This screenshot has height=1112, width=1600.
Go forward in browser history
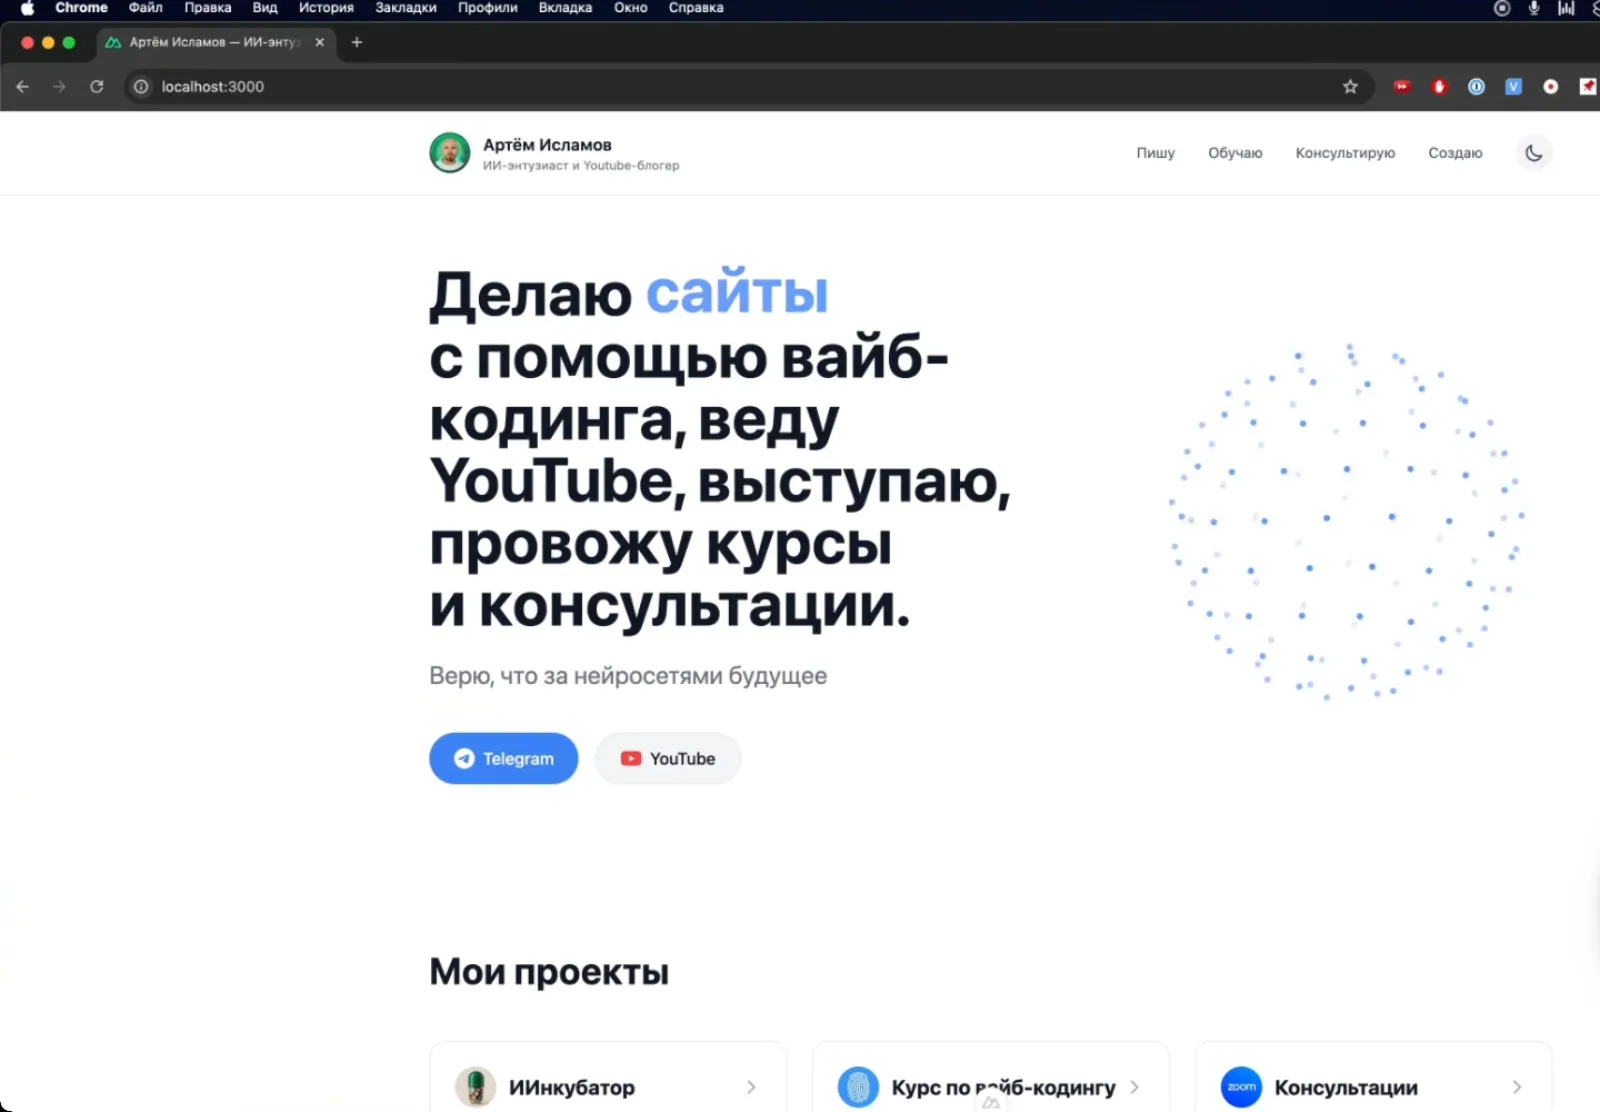click(59, 87)
